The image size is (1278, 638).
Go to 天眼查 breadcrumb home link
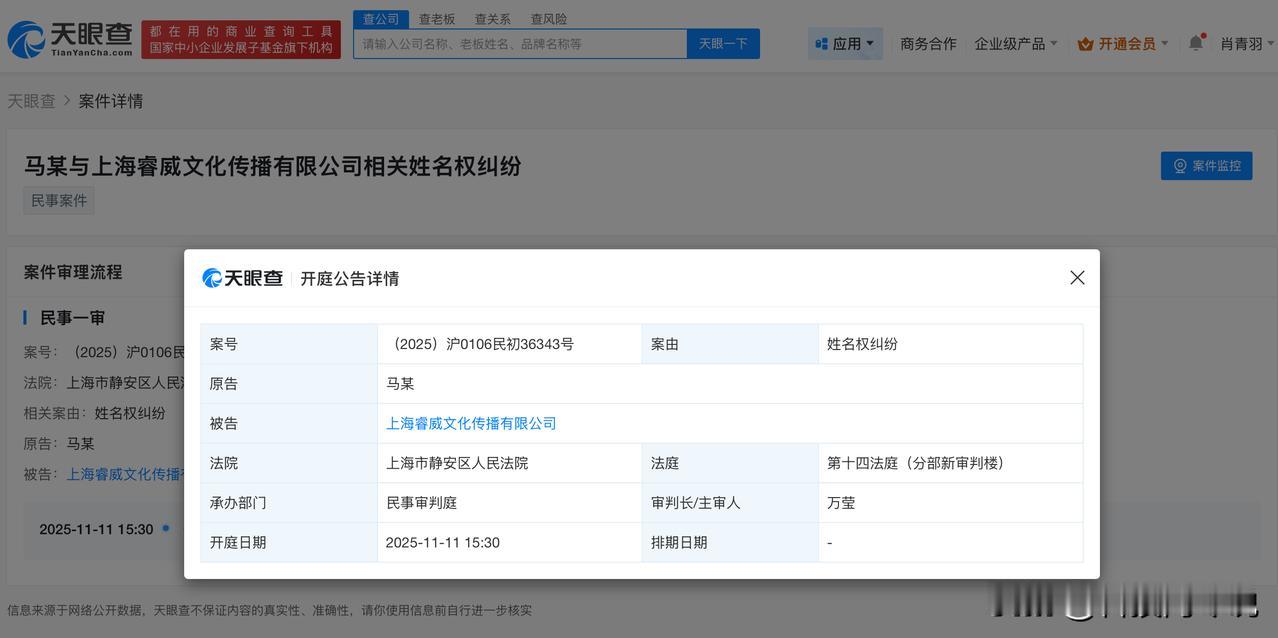31,101
